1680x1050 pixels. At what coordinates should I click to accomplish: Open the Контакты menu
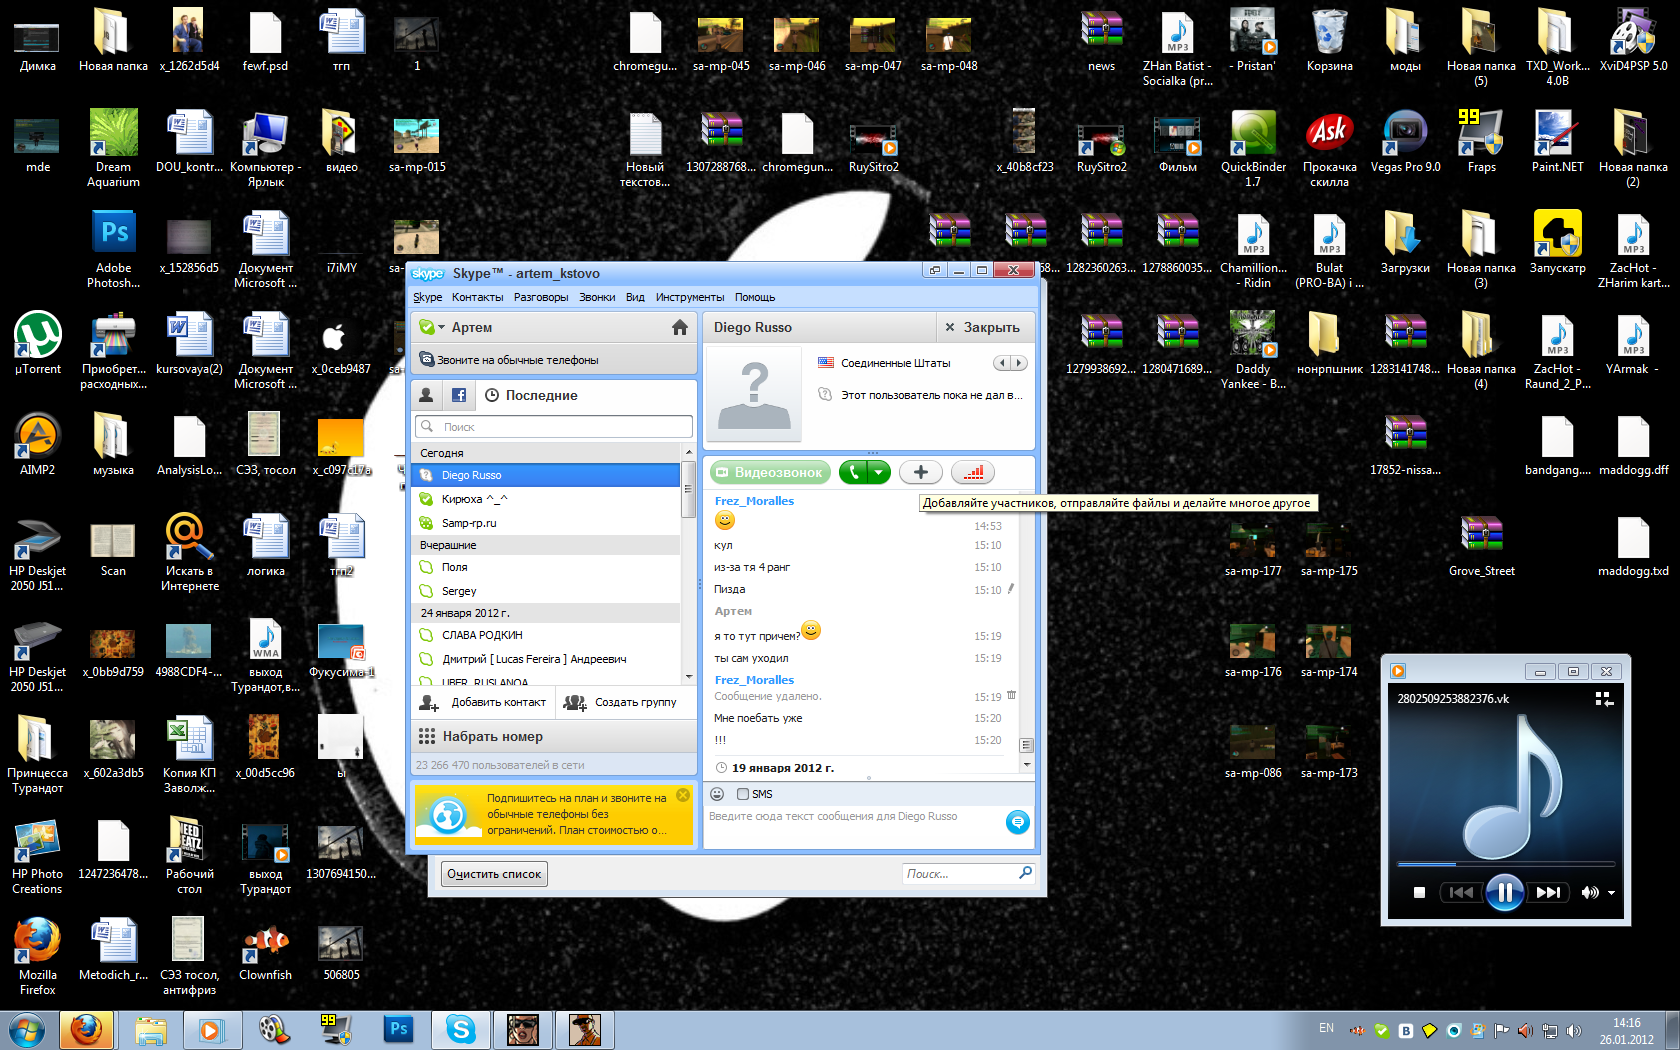[477, 297]
